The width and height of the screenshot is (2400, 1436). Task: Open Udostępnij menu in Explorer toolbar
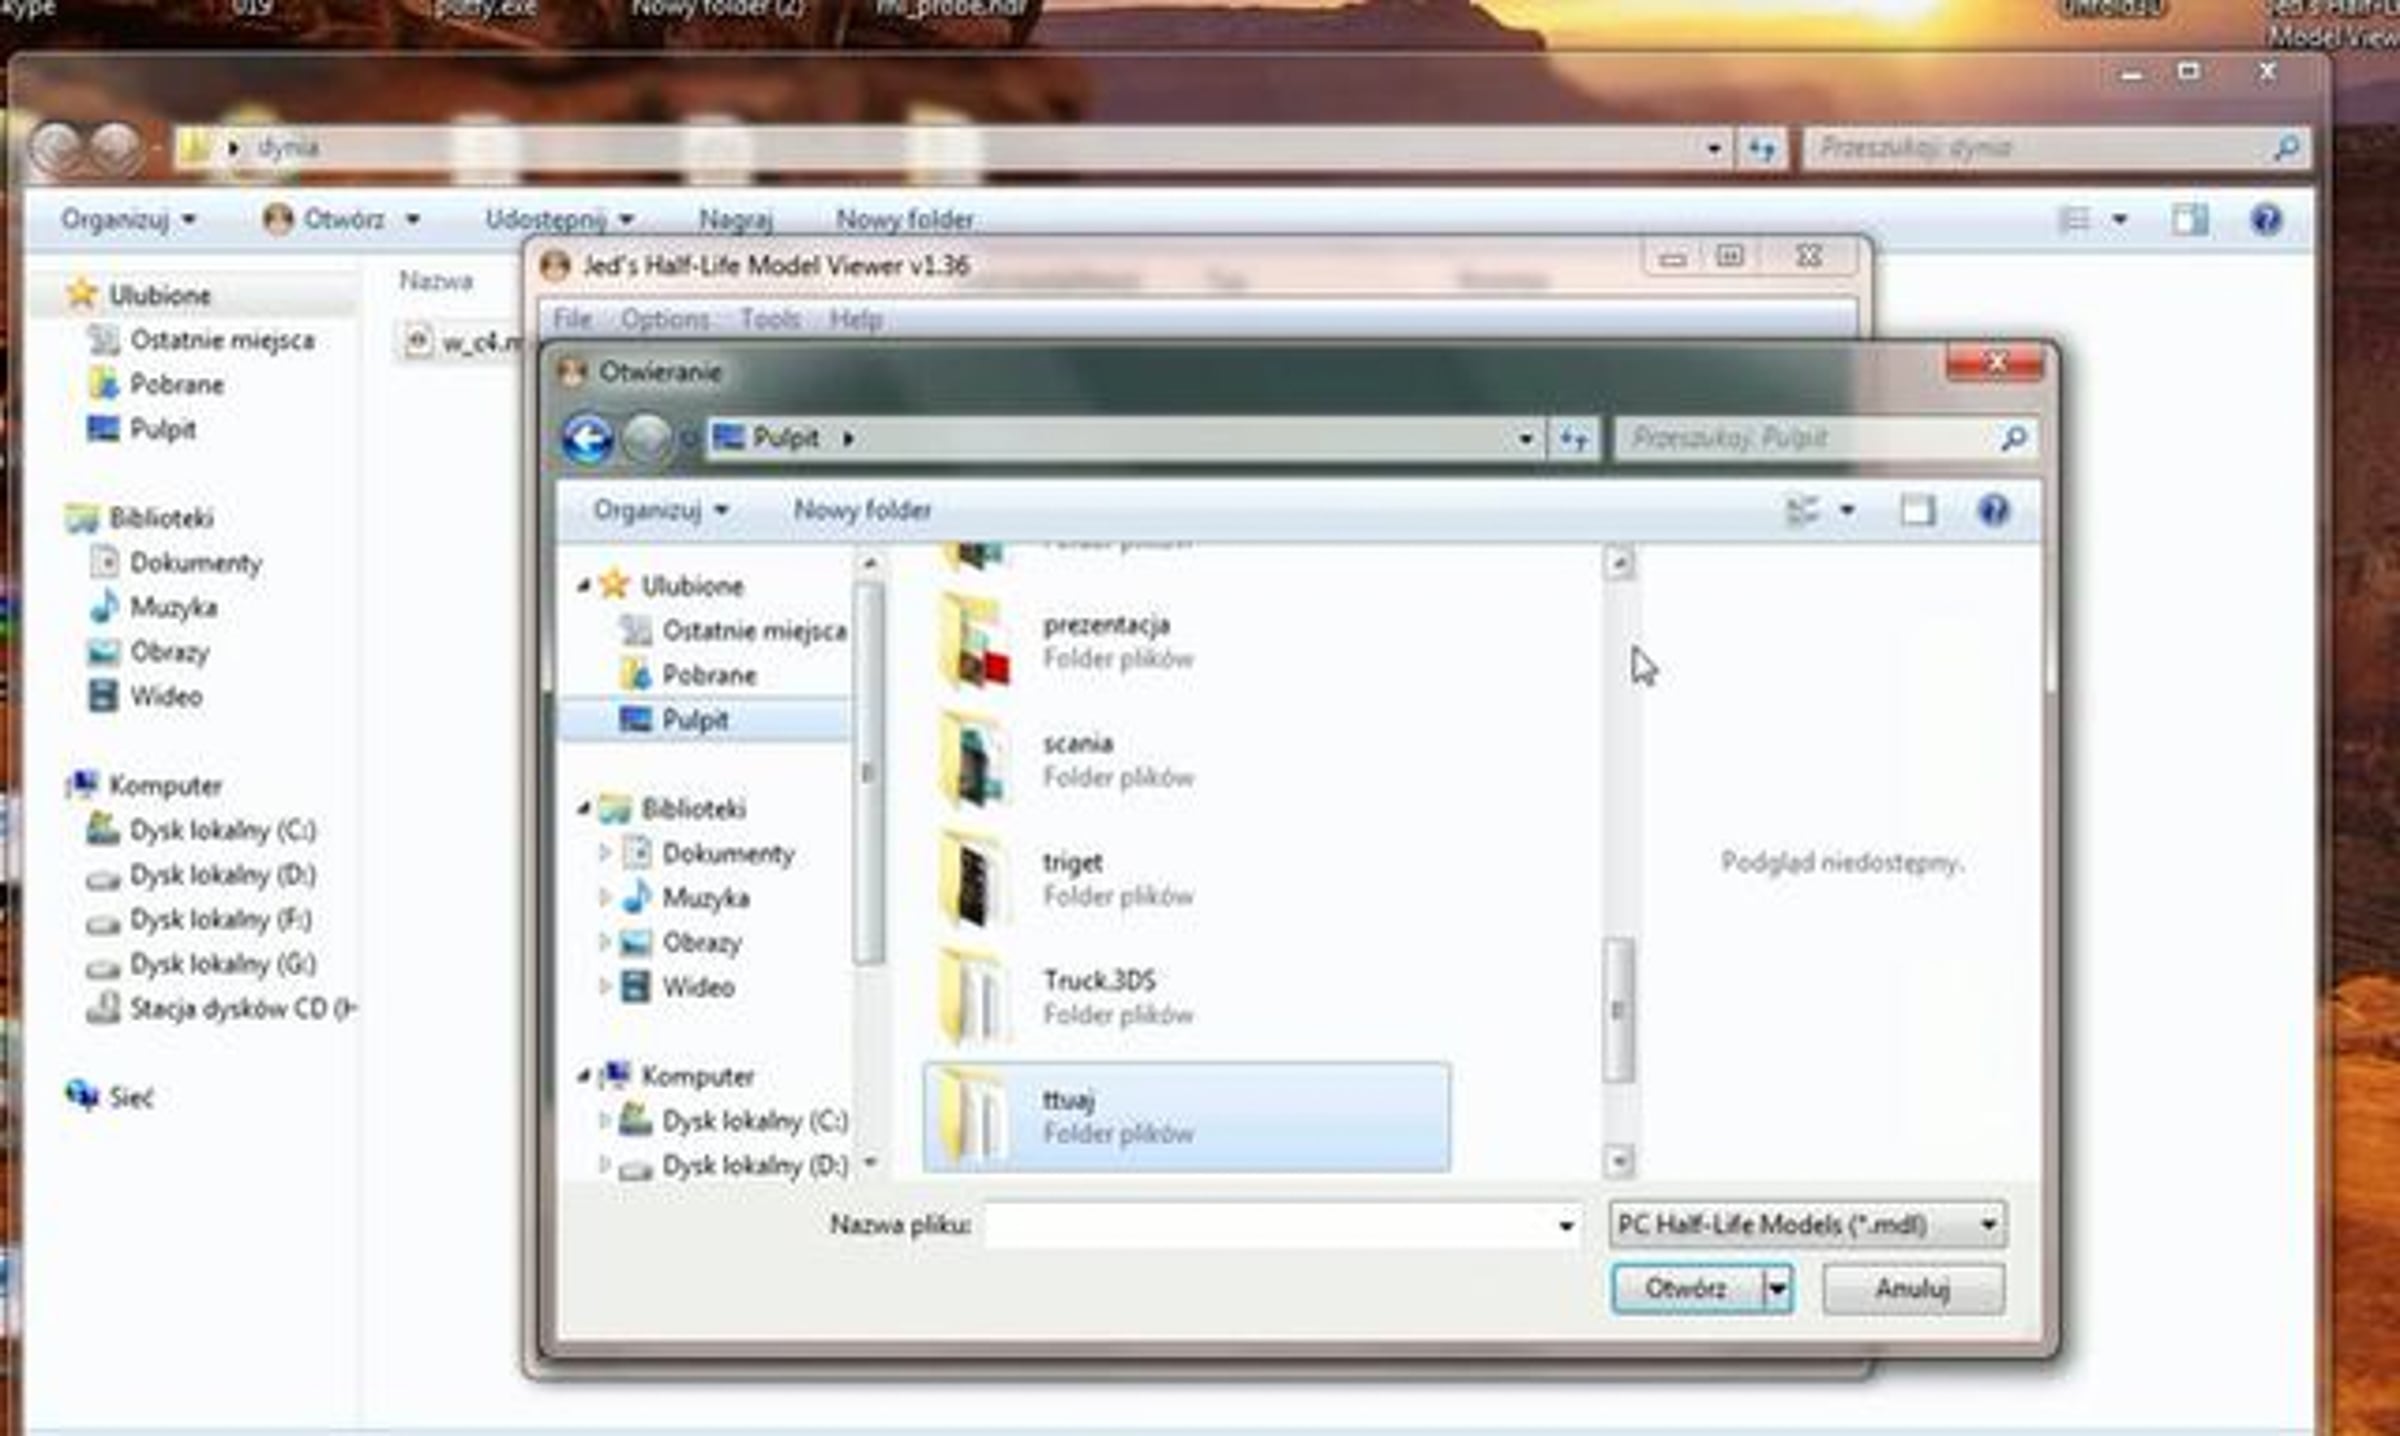[559, 219]
